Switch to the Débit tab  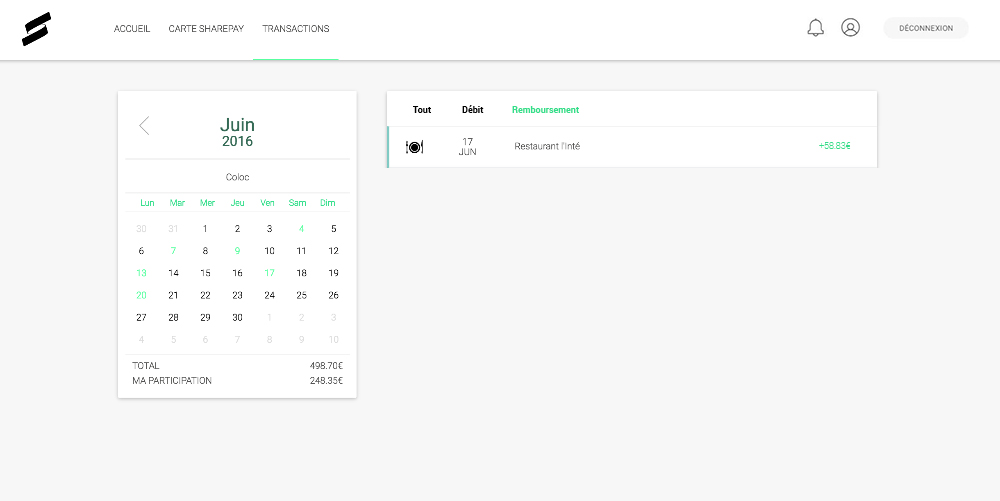(x=473, y=110)
